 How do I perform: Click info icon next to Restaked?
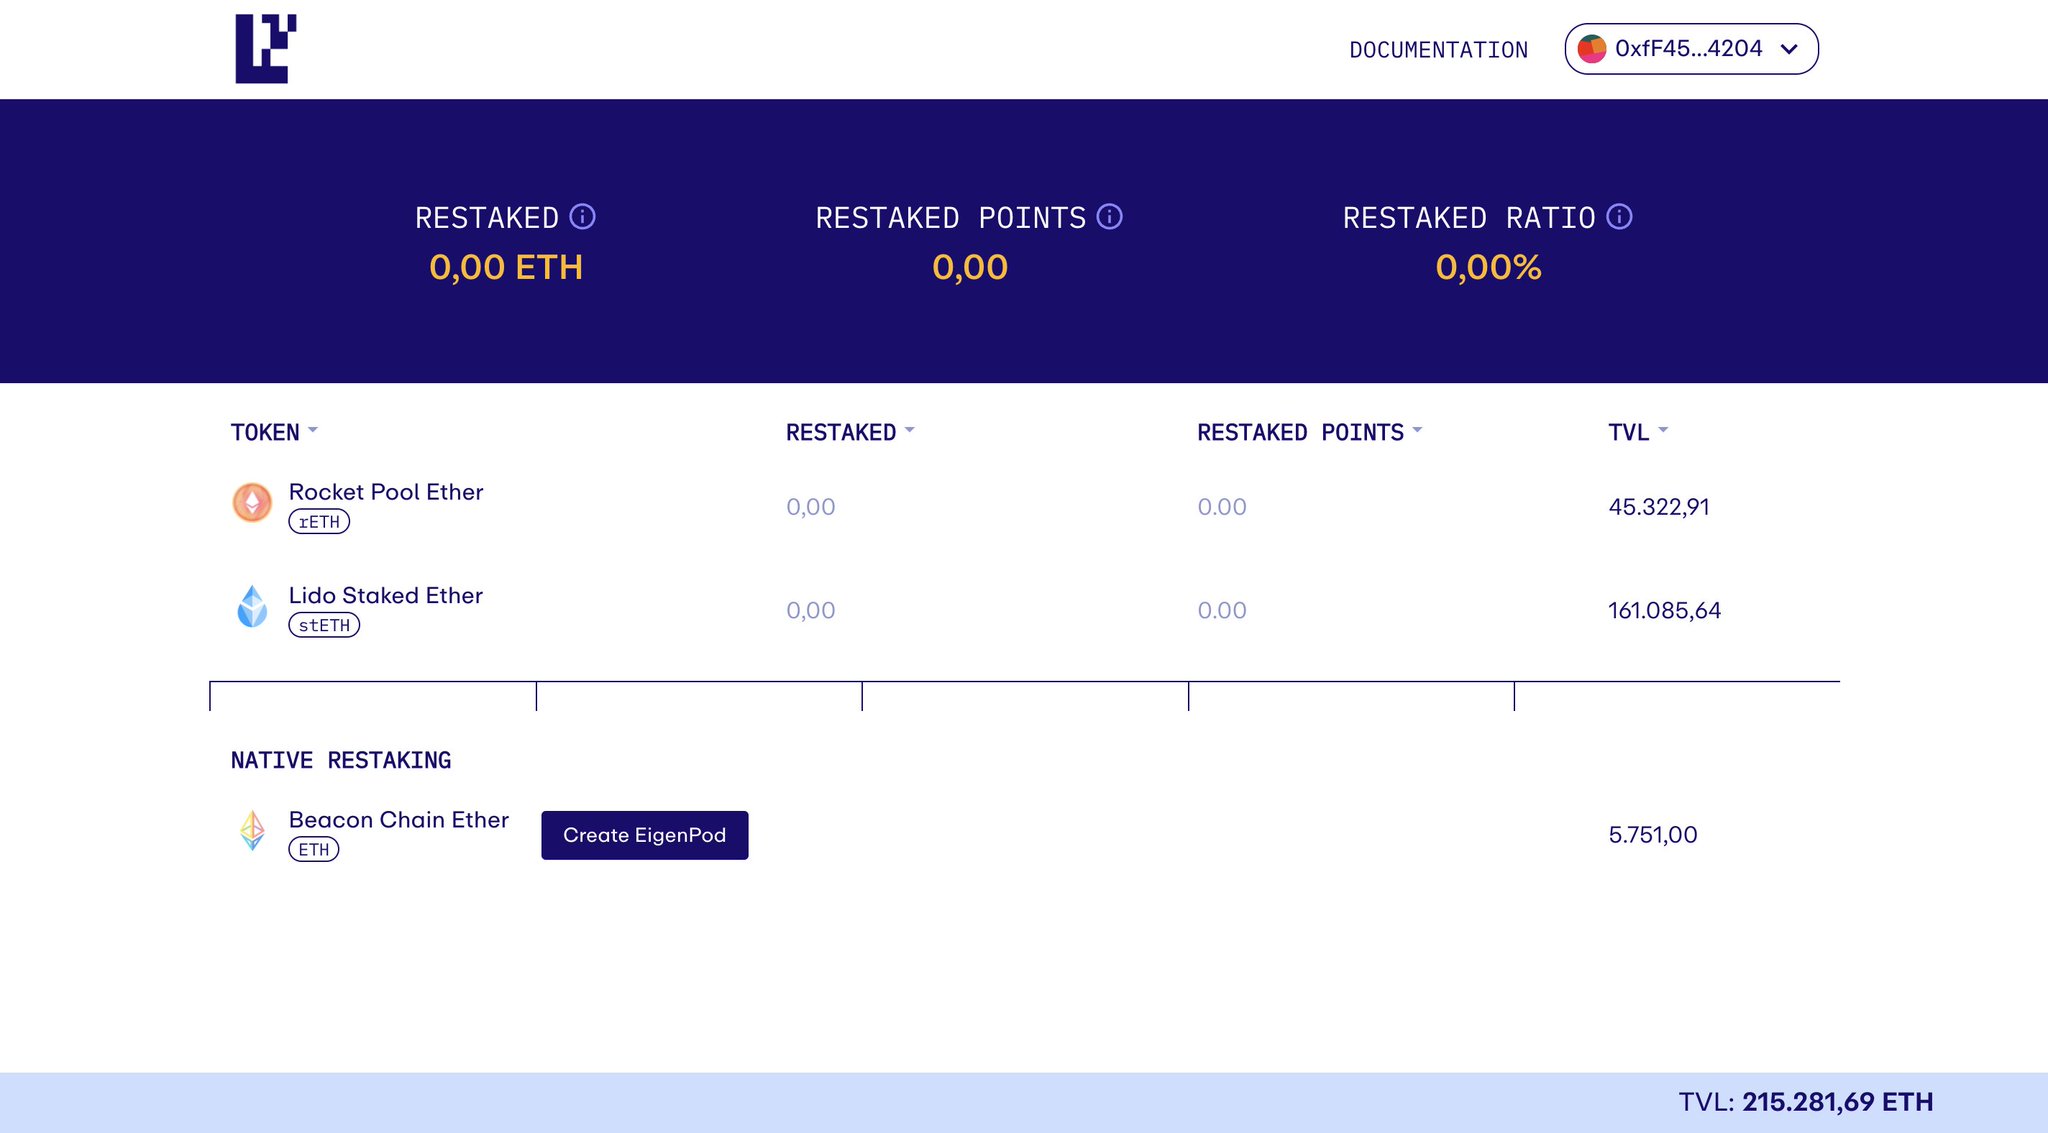pos(582,217)
